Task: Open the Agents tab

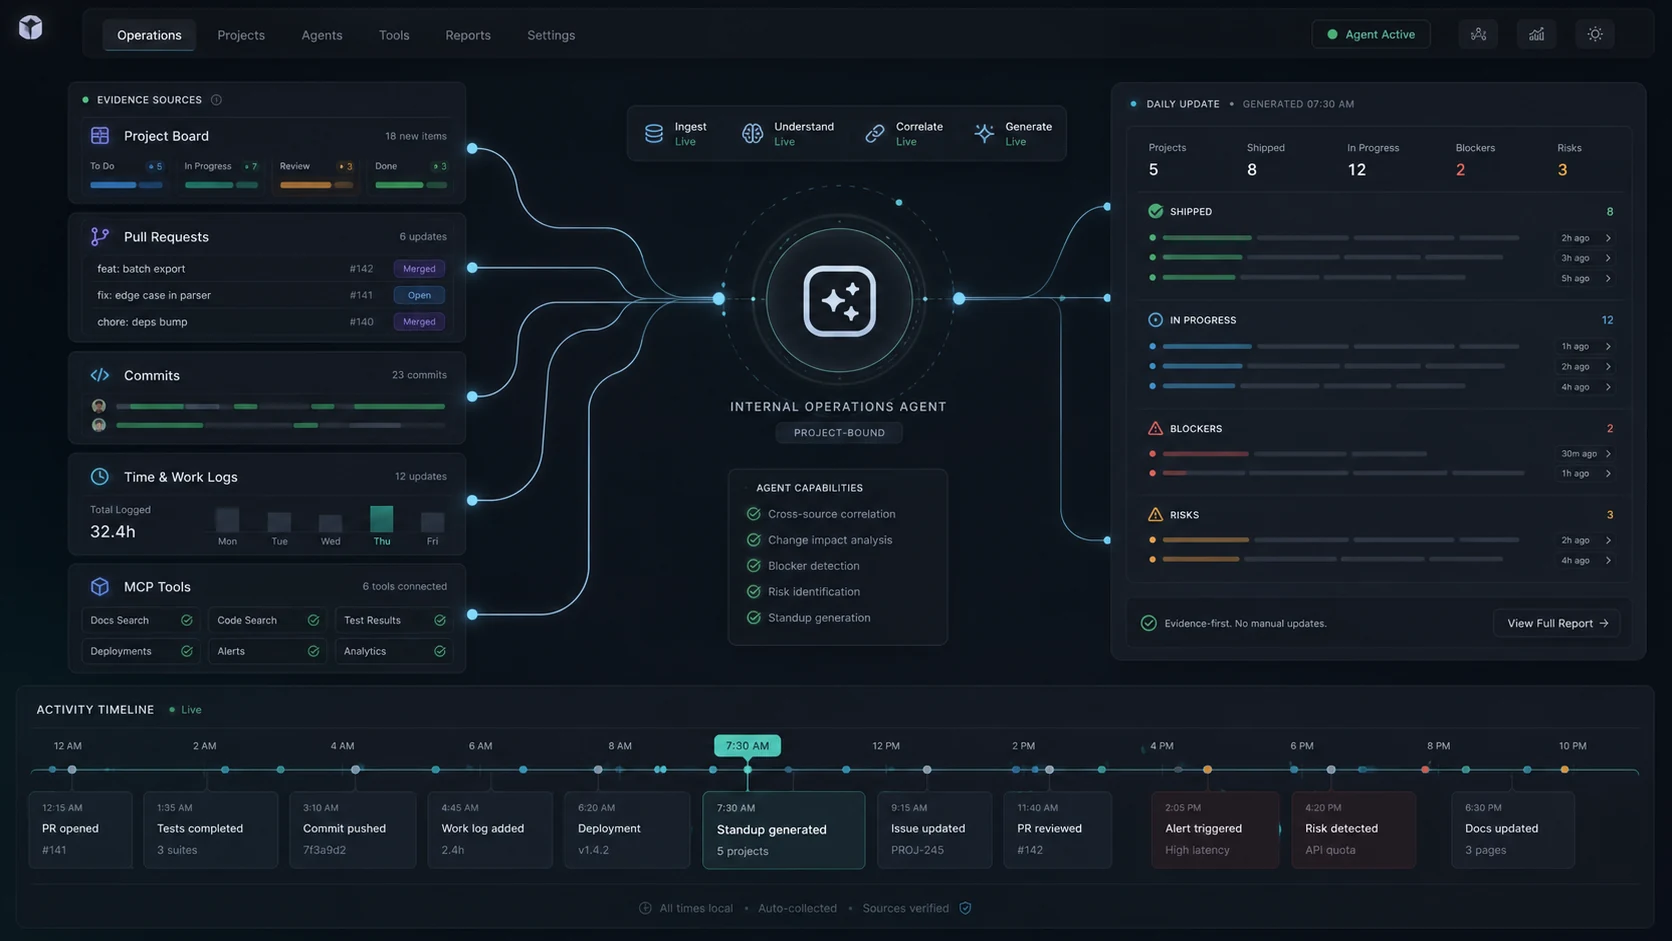Action: (322, 35)
